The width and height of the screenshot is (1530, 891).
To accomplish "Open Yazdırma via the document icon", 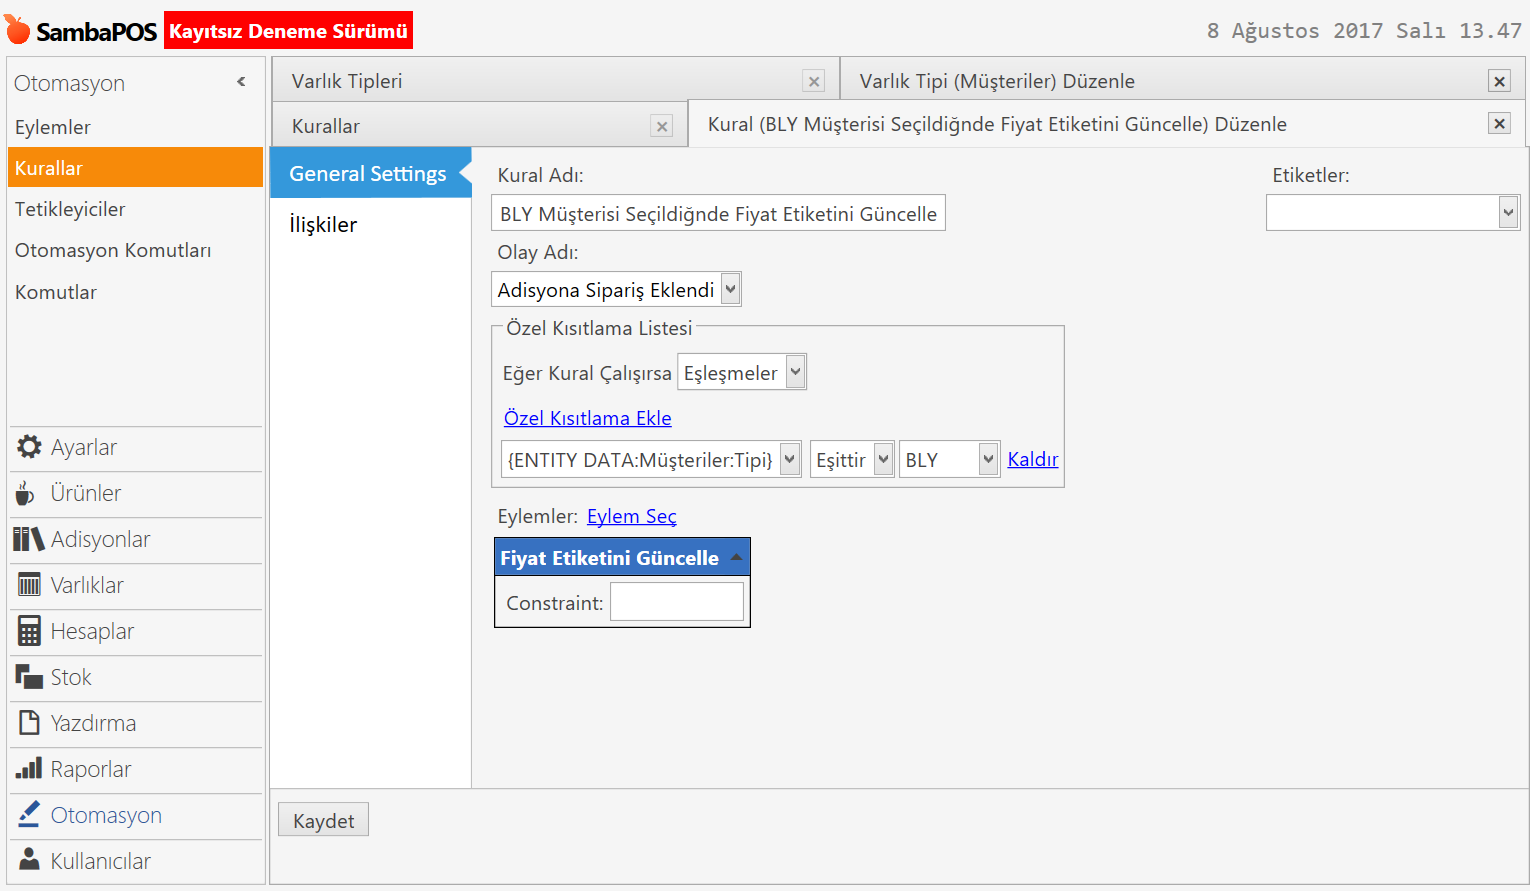I will pos(29,723).
